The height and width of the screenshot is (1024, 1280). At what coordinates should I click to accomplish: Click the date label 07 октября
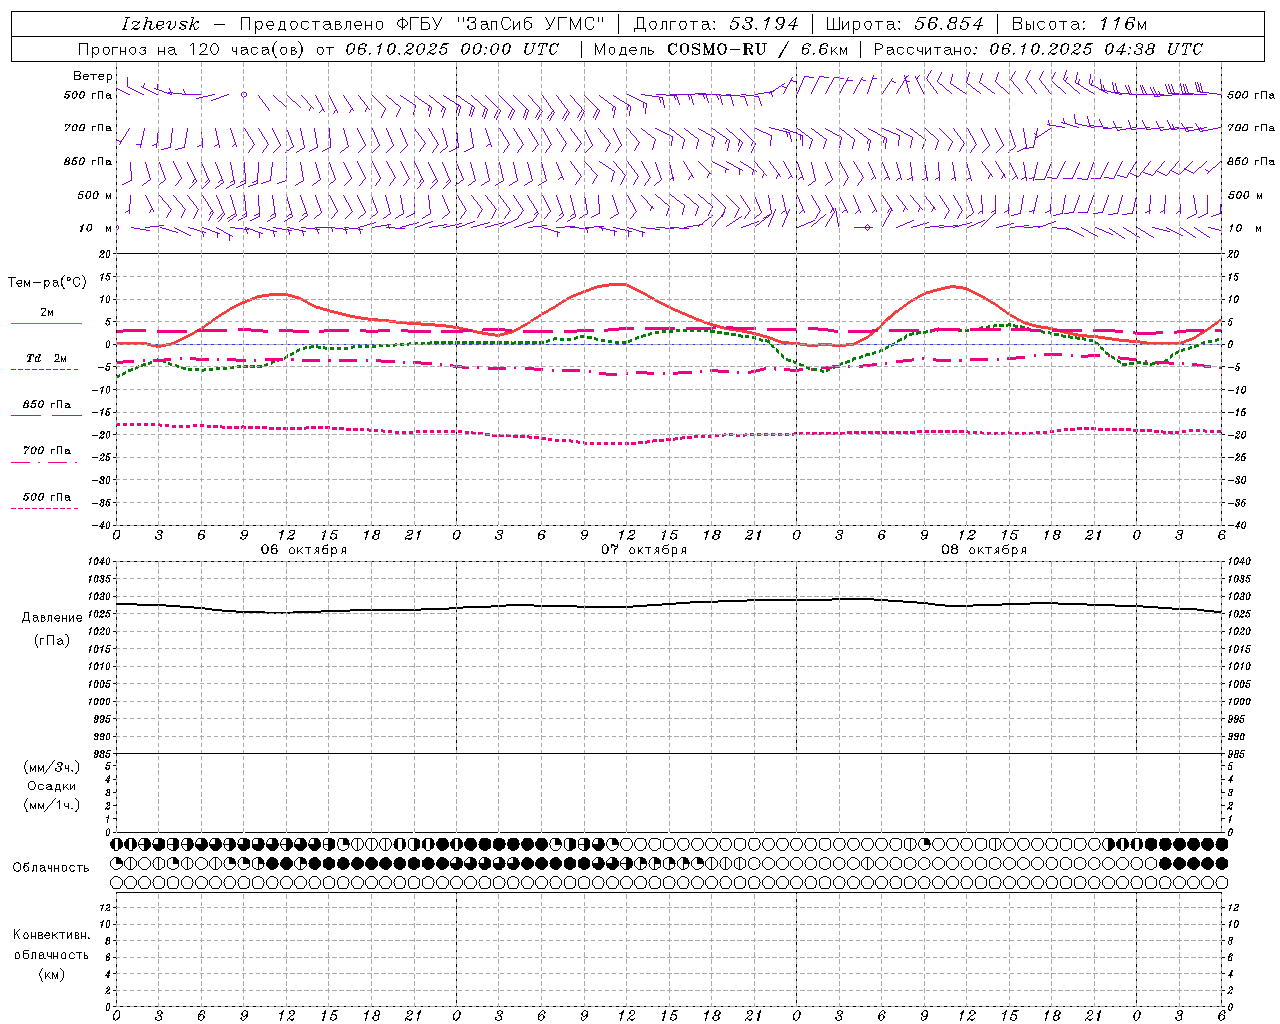click(644, 550)
